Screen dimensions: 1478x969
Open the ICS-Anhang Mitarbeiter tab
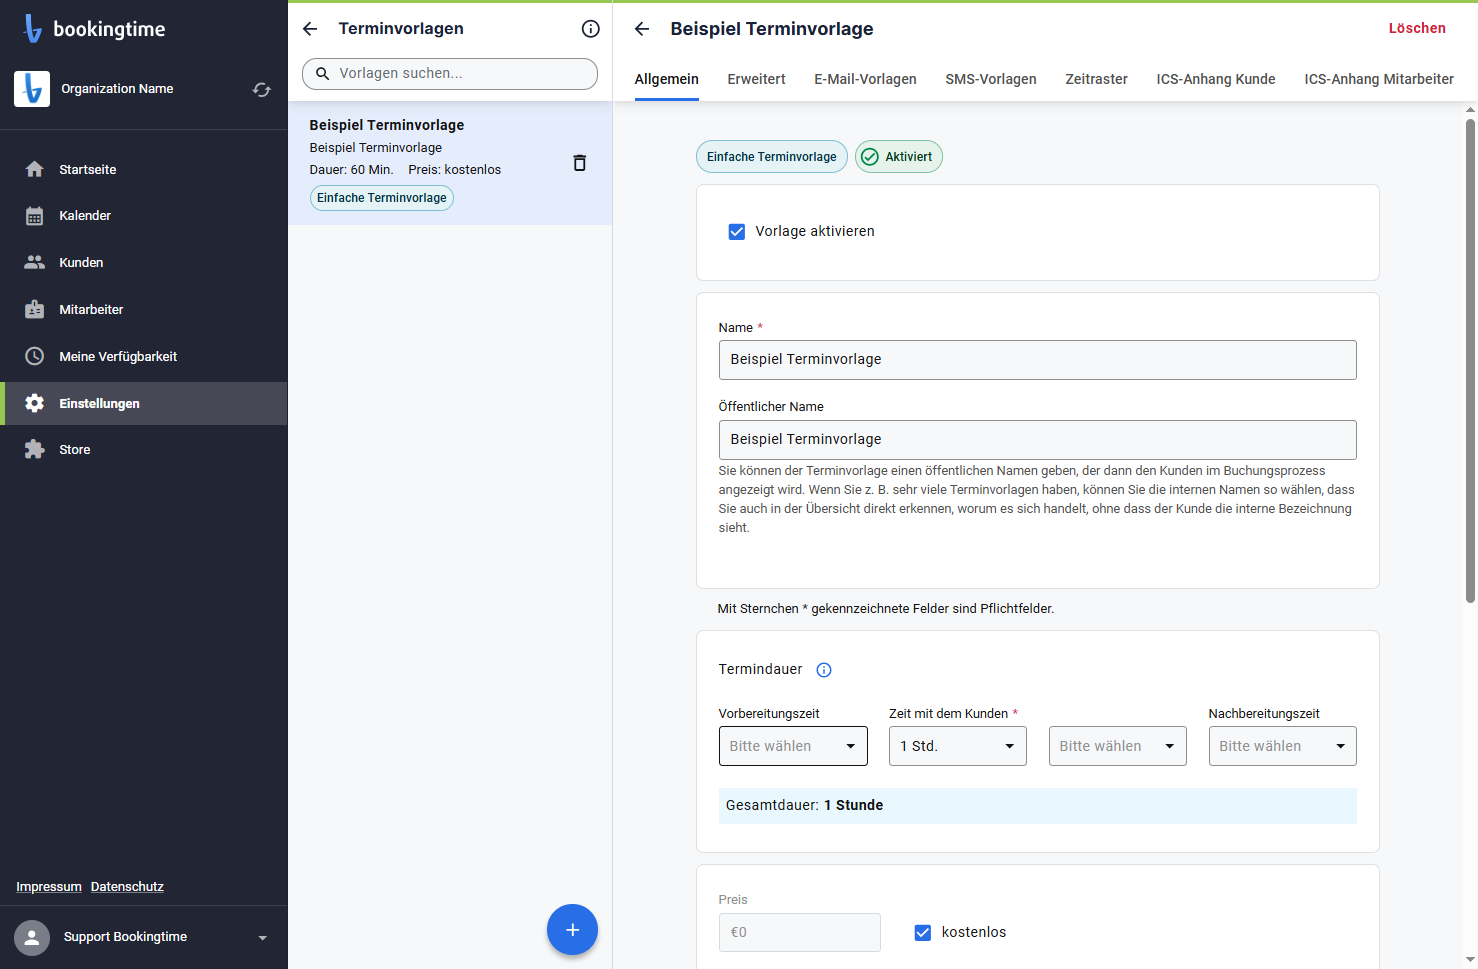click(x=1379, y=79)
